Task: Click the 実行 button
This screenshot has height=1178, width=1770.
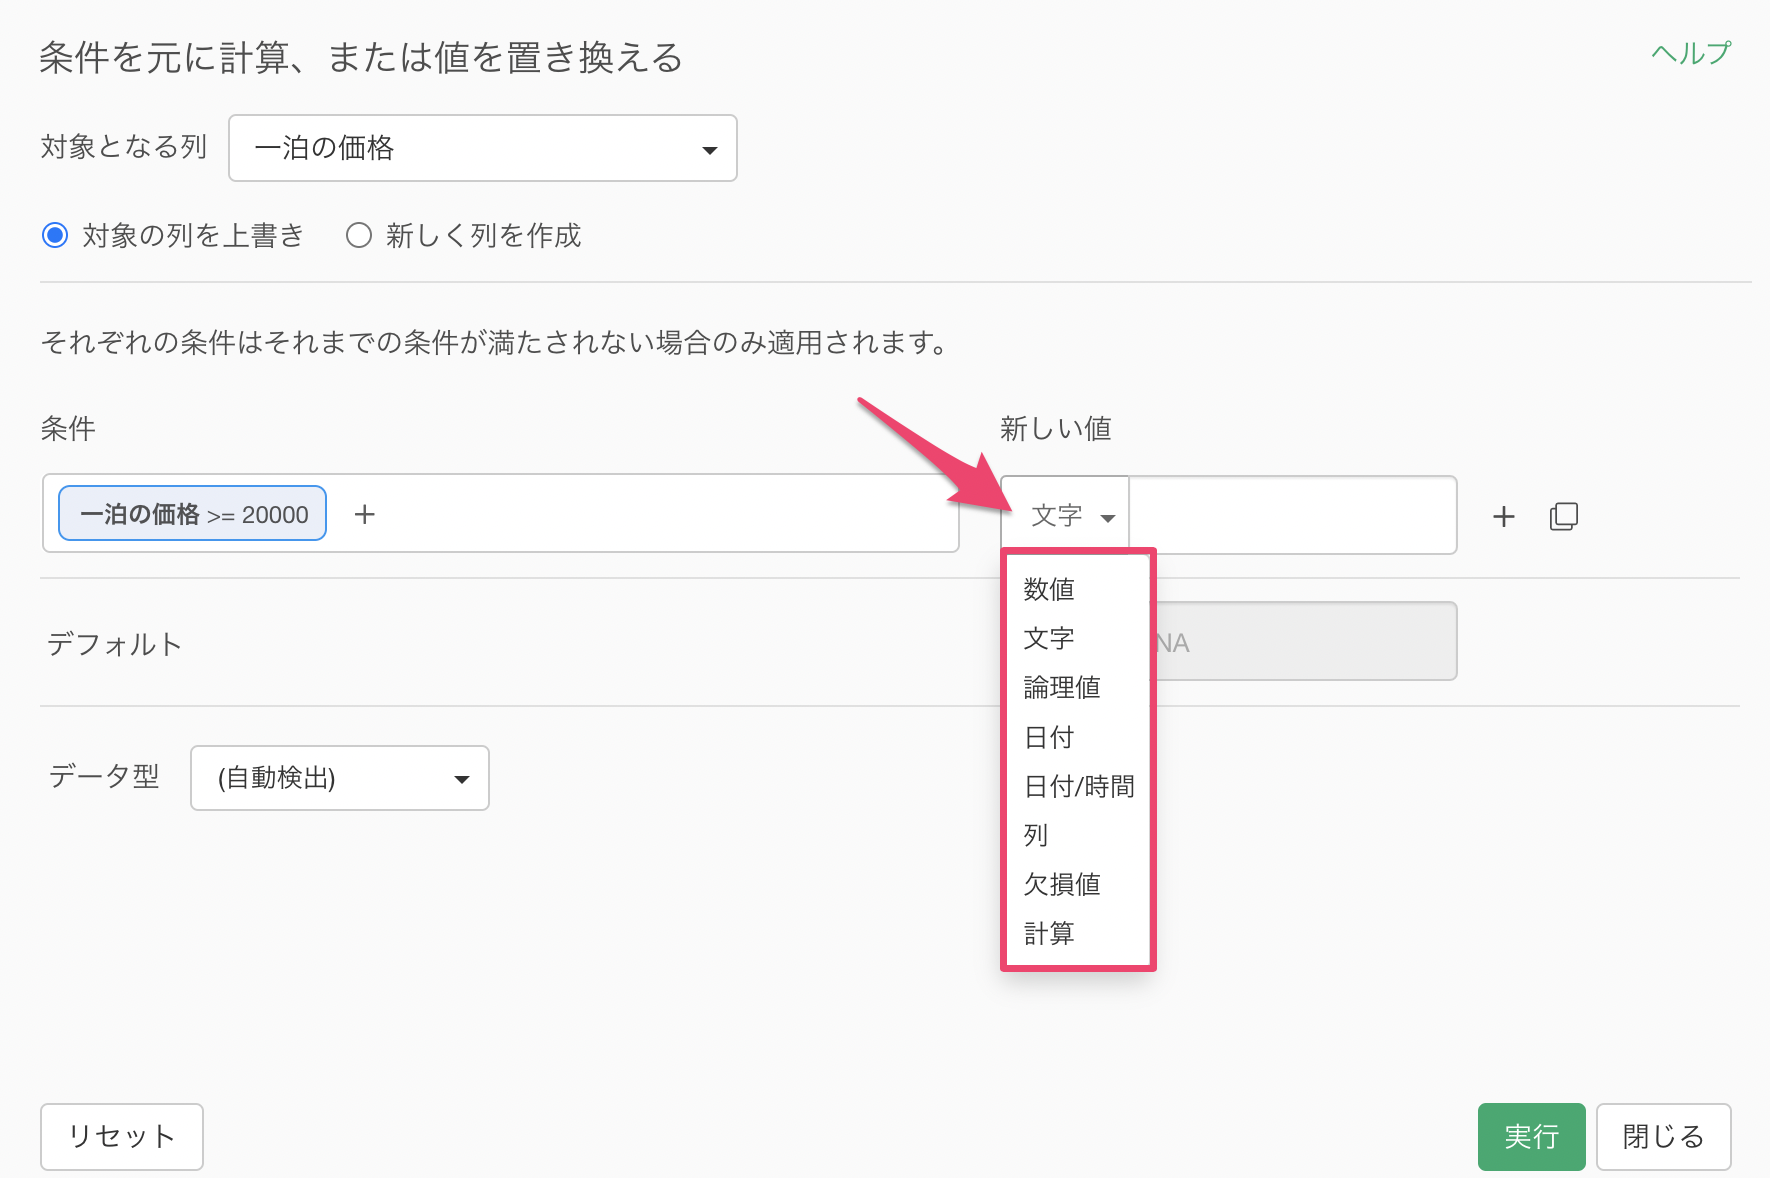Action: [x=1530, y=1136]
